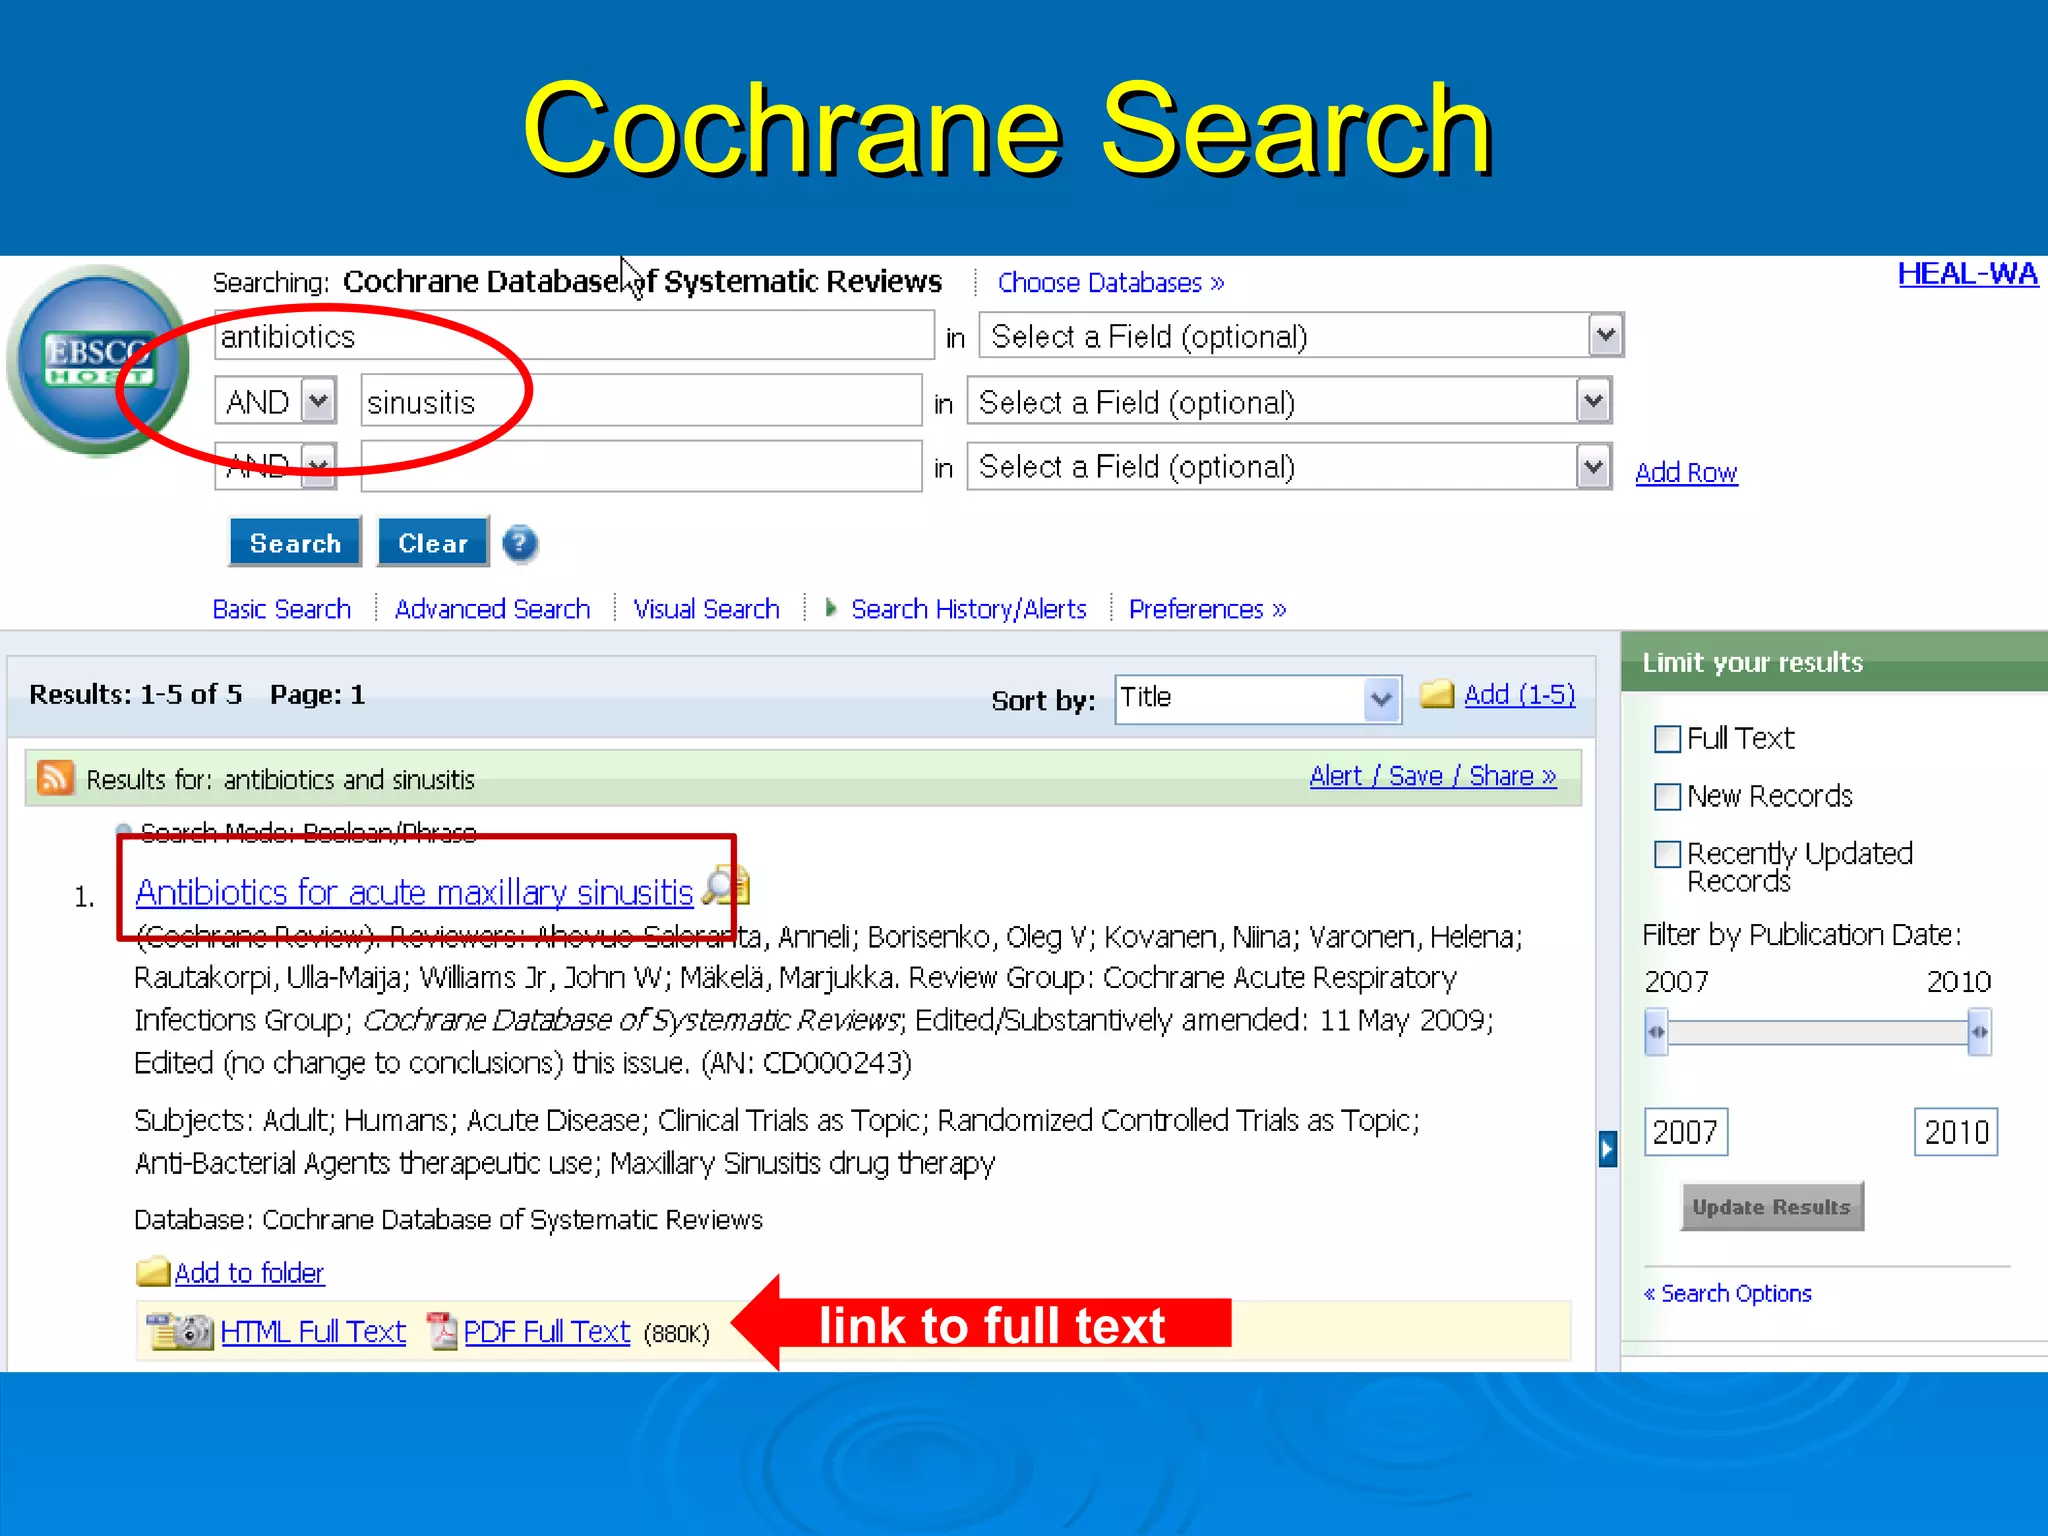Click the PDF Full Text icon
This screenshot has width=2048, height=1536.
[x=441, y=1331]
